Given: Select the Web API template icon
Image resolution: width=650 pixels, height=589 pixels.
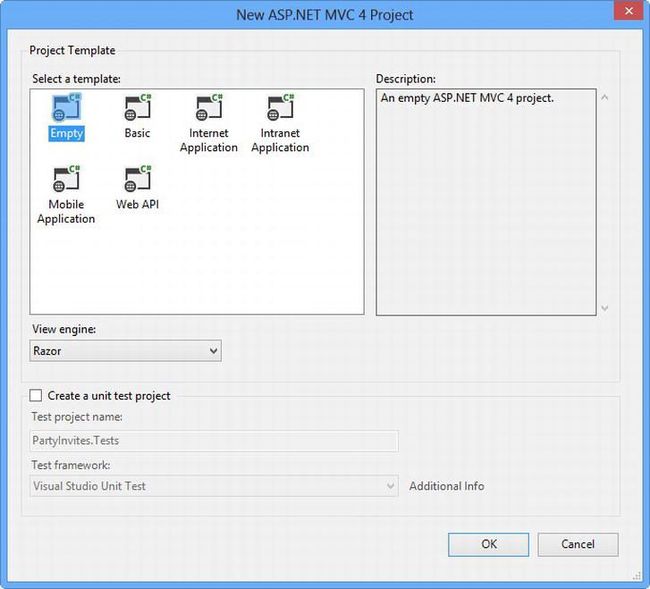Looking at the screenshot, I should coord(138,179).
